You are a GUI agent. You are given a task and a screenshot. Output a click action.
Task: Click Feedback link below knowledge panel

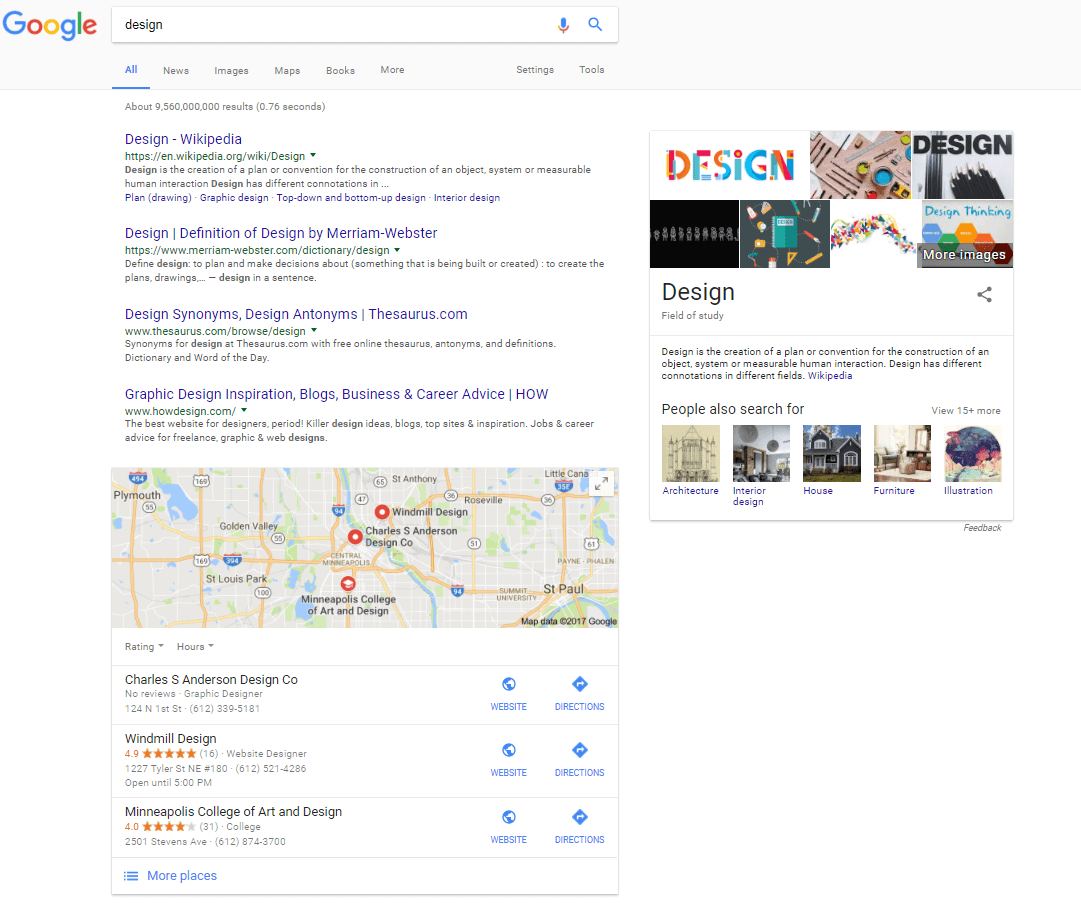point(982,528)
